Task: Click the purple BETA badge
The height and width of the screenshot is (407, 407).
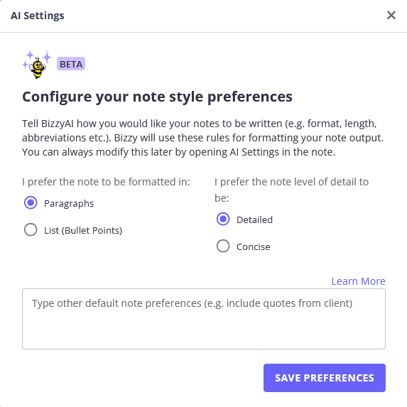Action: tap(71, 64)
